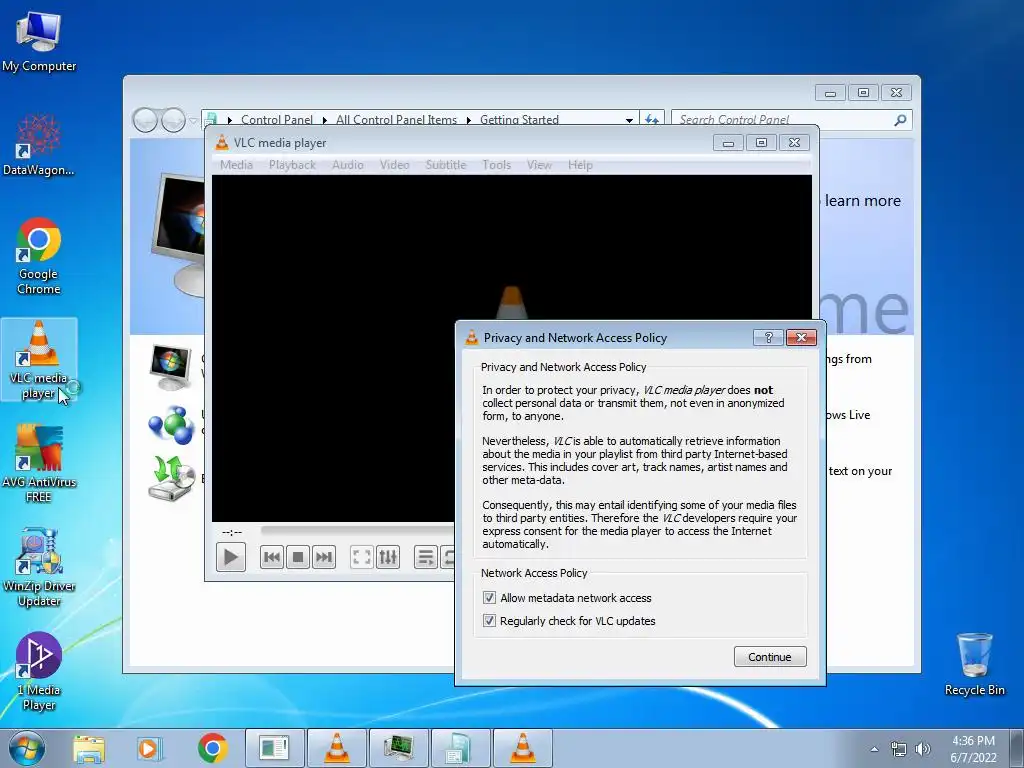Close the Privacy and Network Access Policy dialog
The image size is (1024, 768).
click(x=801, y=337)
